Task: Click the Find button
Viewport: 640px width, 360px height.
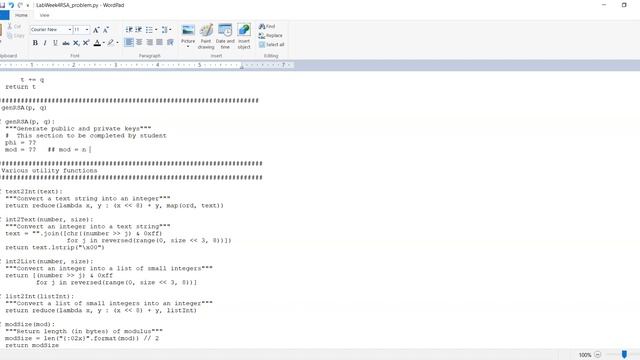Action: point(267,27)
